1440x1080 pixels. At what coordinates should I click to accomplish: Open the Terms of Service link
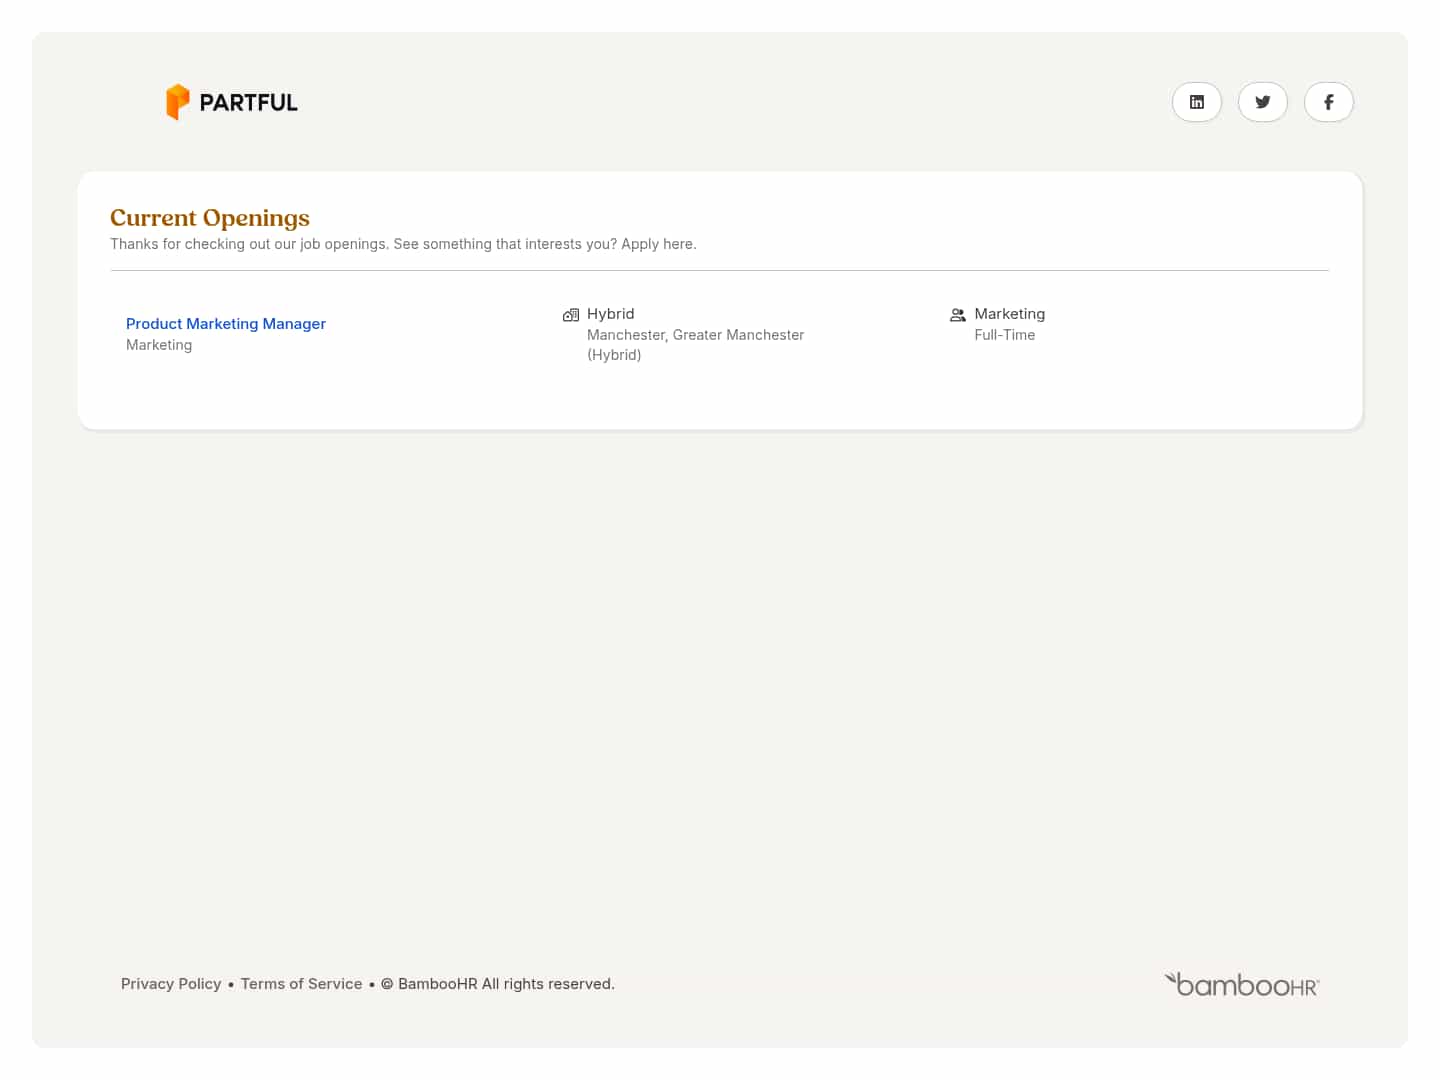click(x=301, y=984)
